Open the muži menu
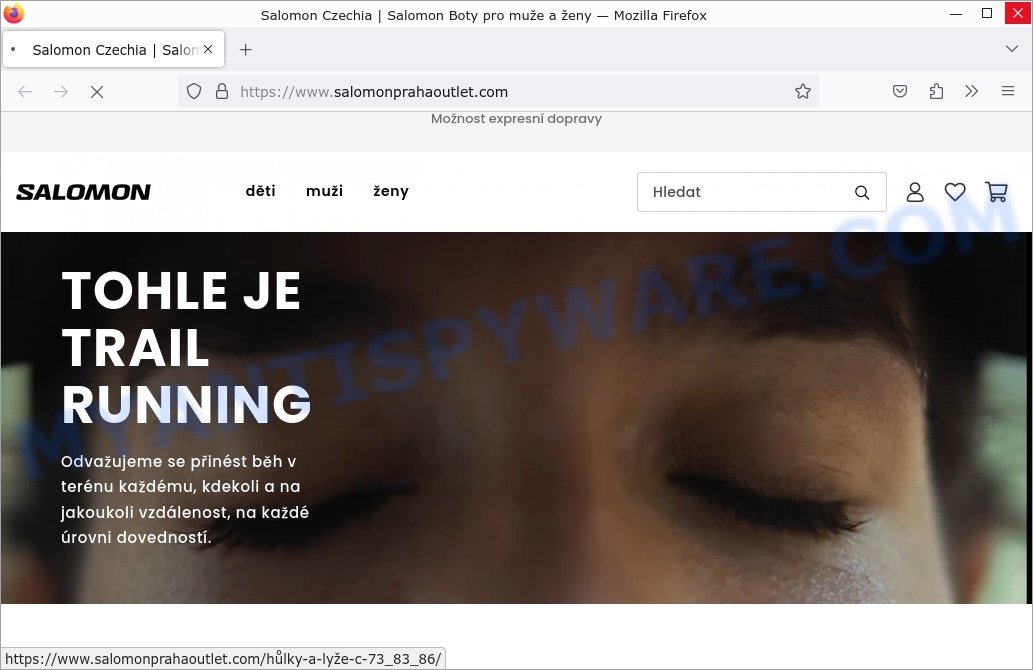Screen dimensions: 1033x670 click(x=324, y=191)
